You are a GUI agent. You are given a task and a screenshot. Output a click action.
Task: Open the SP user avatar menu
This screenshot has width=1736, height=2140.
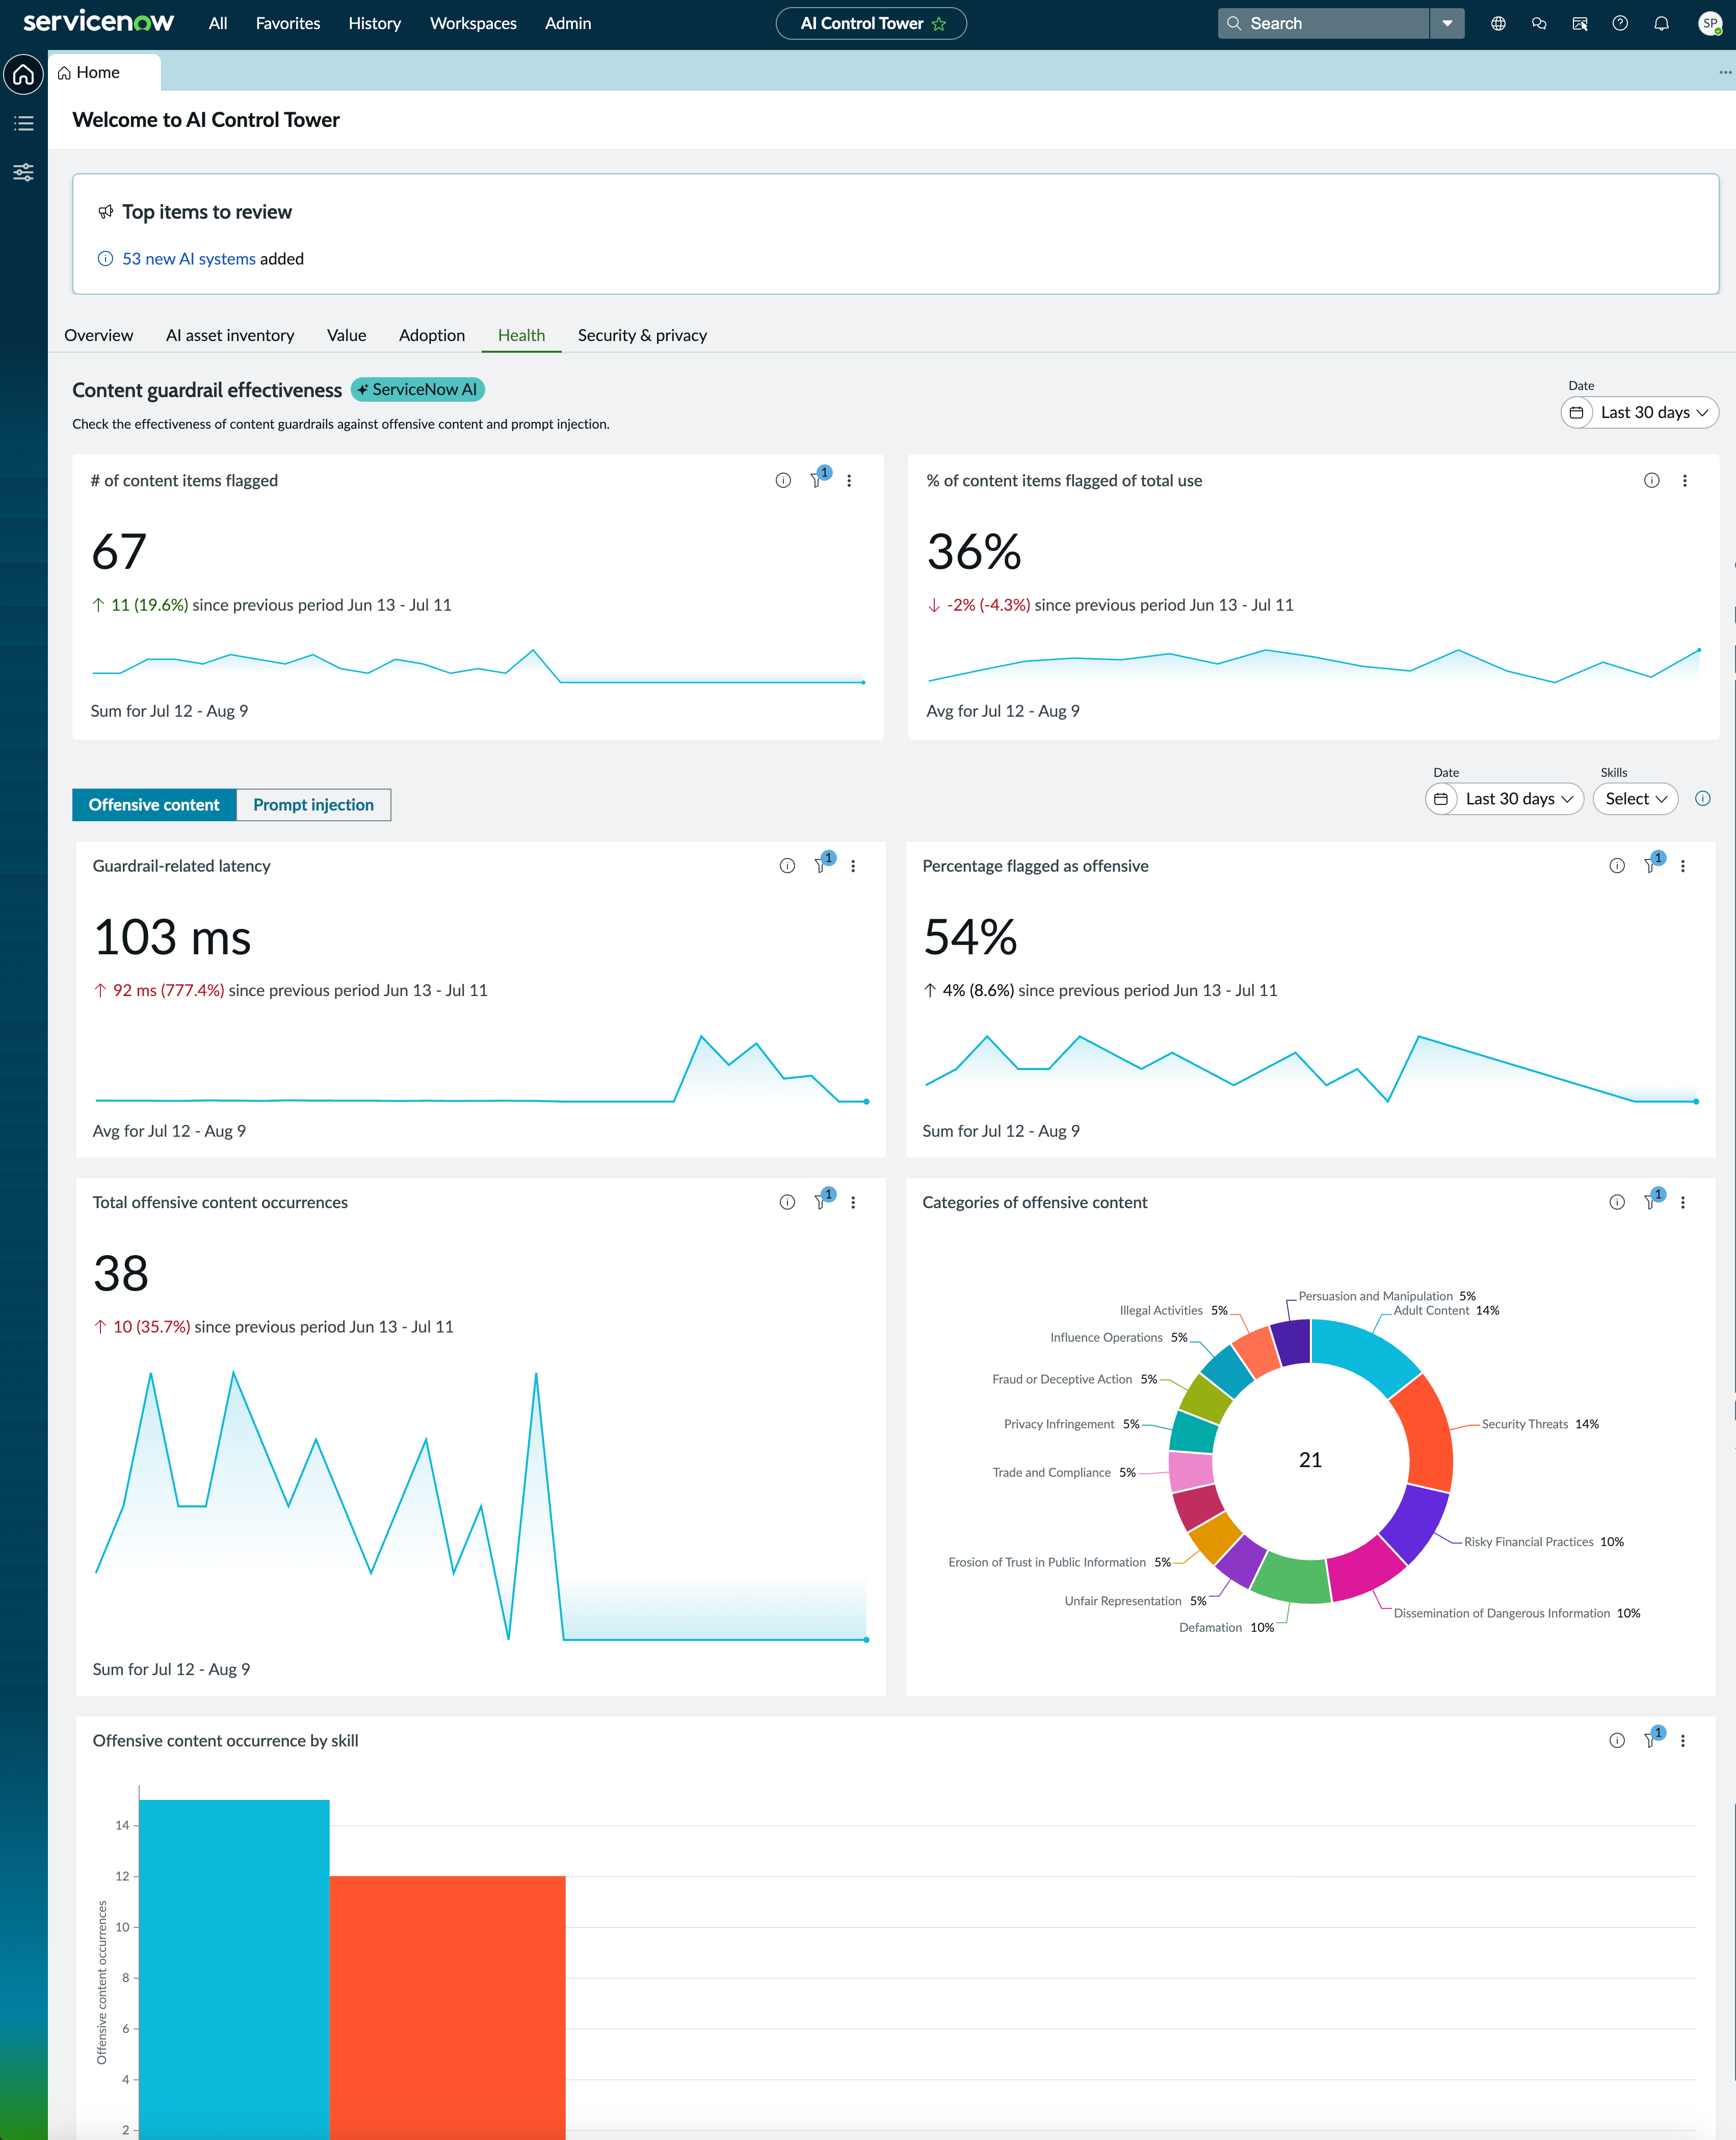(x=1710, y=23)
